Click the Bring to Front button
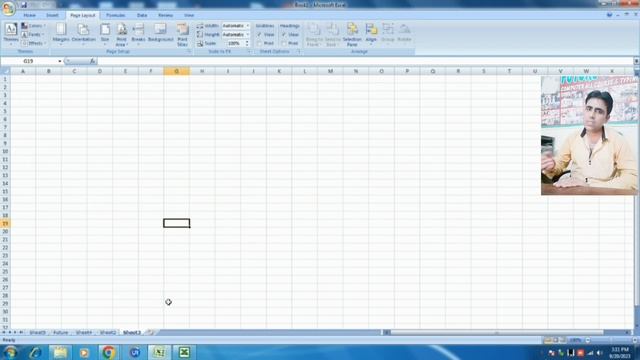This screenshot has width=640, height=360. pyautogui.click(x=314, y=35)
